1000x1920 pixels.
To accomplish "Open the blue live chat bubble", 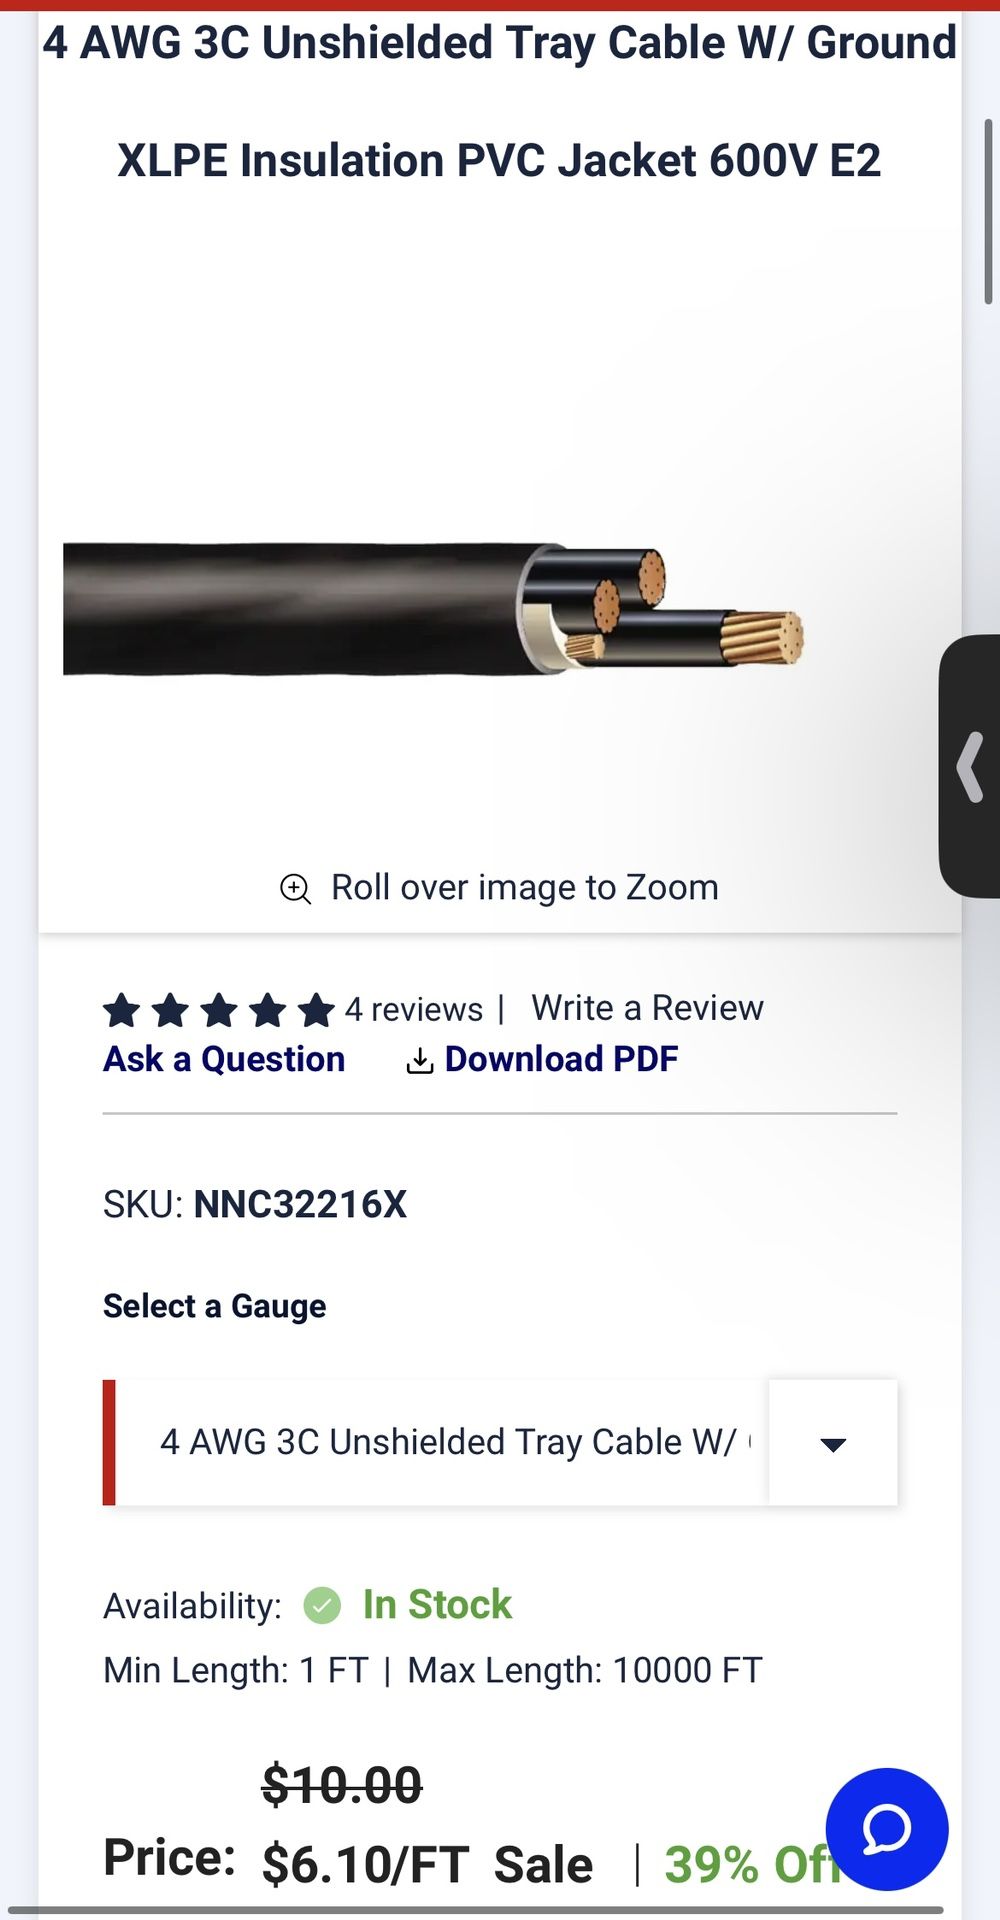I will [886, 1829].
